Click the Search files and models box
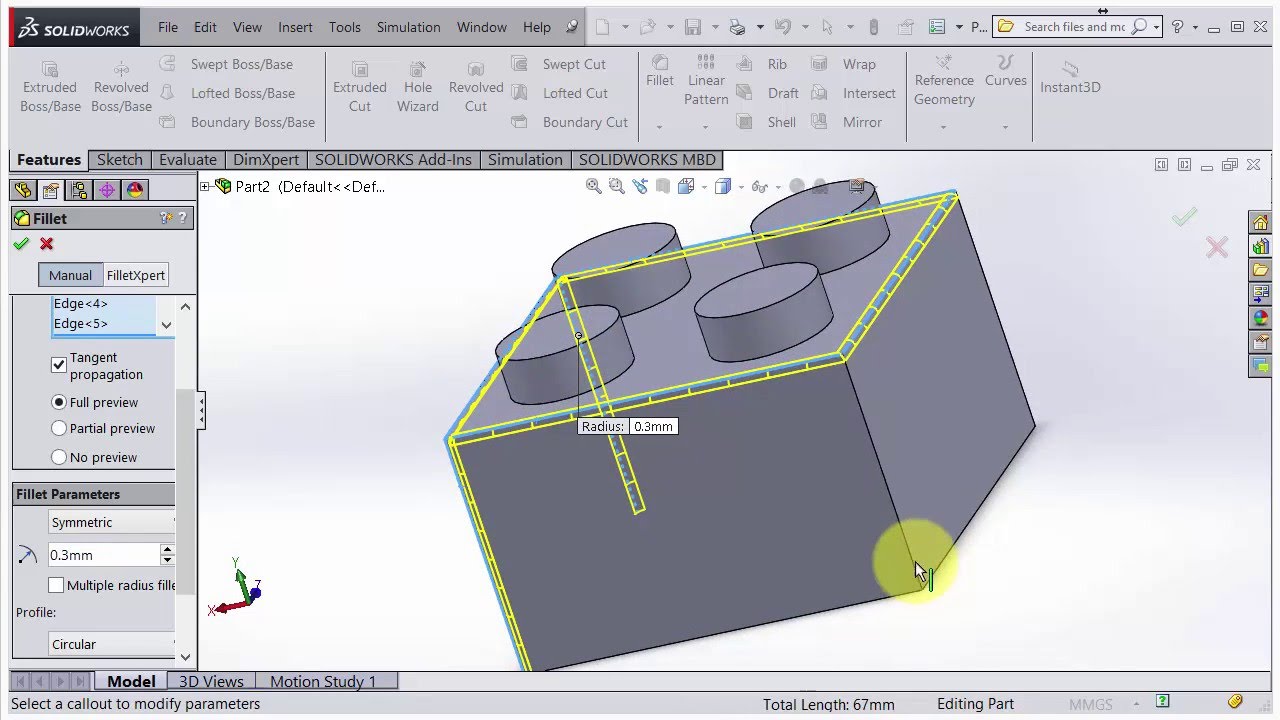This screenshot has height=720, width=1280. 1075,27
